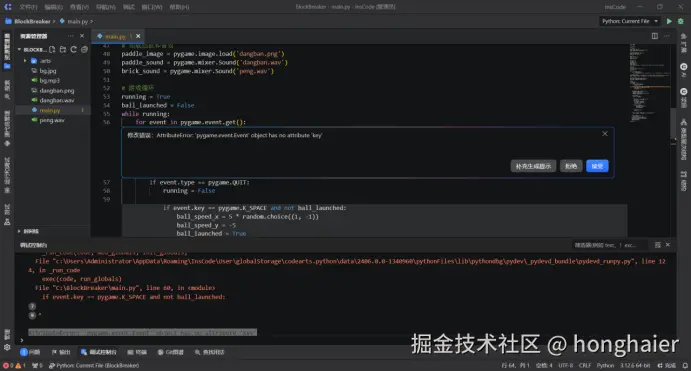This screenshot has height=371, width=692.
Task: Run the program with the green play icon
Action: (669, 21)
